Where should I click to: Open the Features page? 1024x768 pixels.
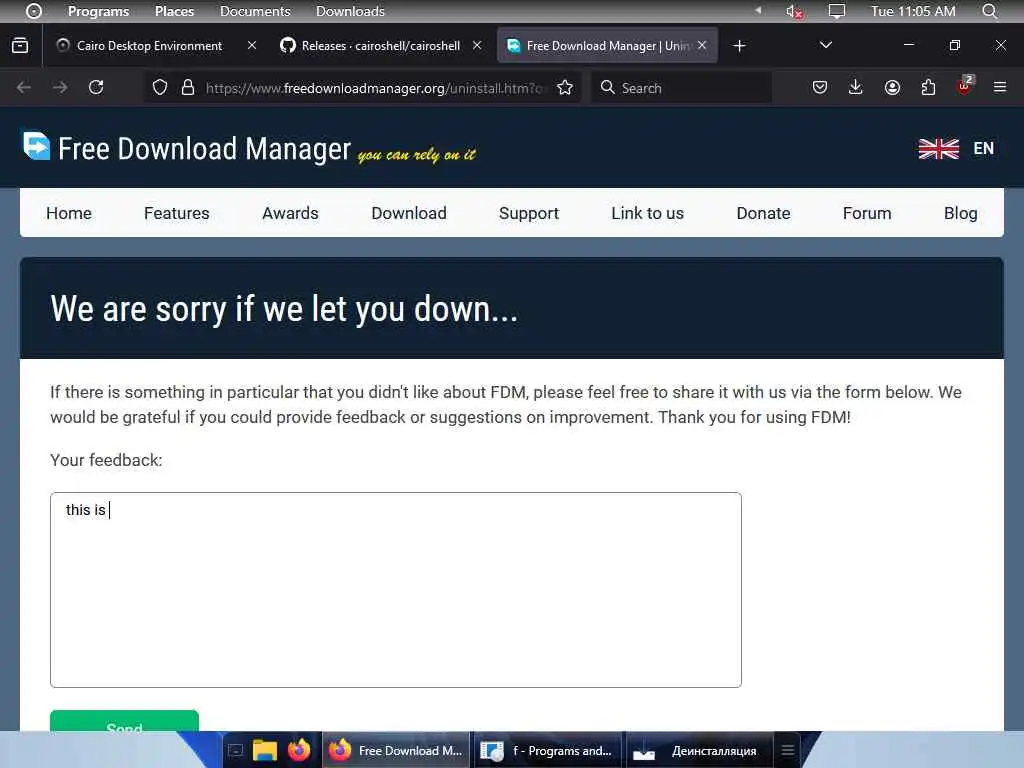(176, 214)
